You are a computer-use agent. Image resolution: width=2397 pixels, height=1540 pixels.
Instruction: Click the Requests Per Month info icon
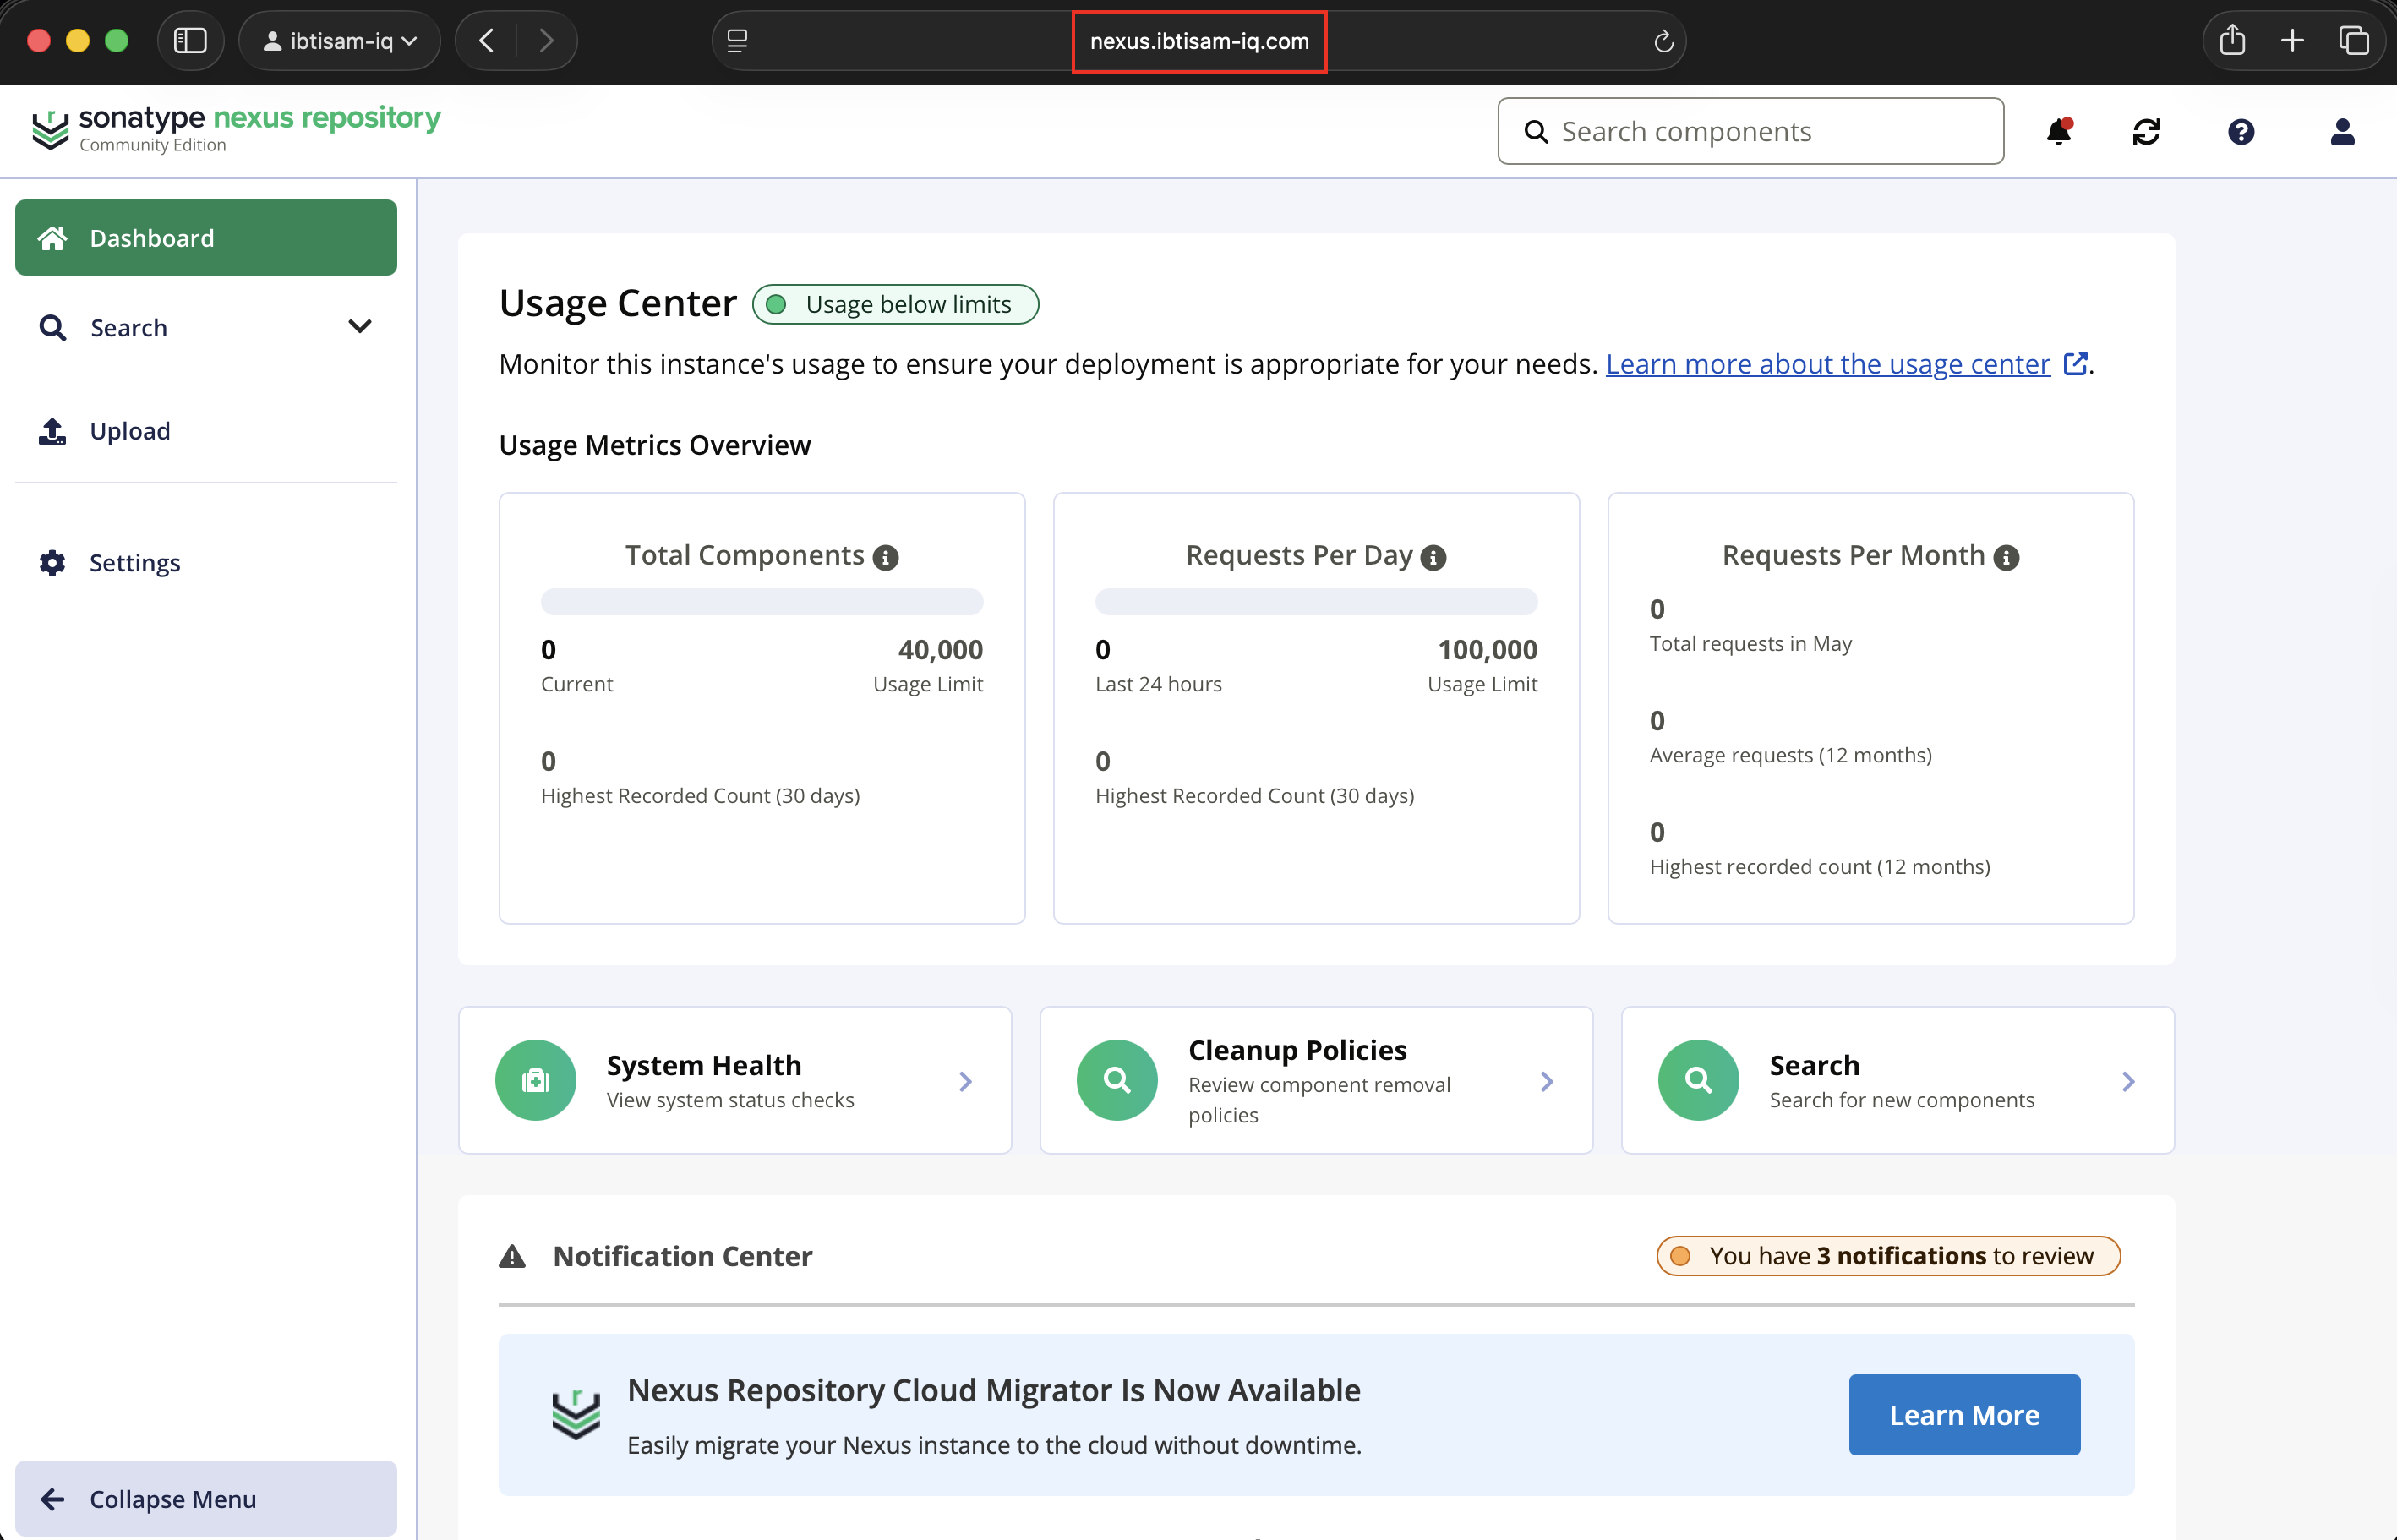tap(2005, 557)
